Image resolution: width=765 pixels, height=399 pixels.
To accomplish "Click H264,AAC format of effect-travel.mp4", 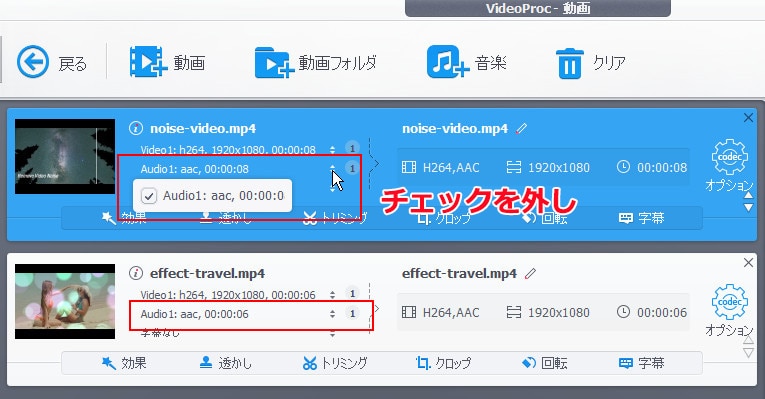I will tap(441, 312).
